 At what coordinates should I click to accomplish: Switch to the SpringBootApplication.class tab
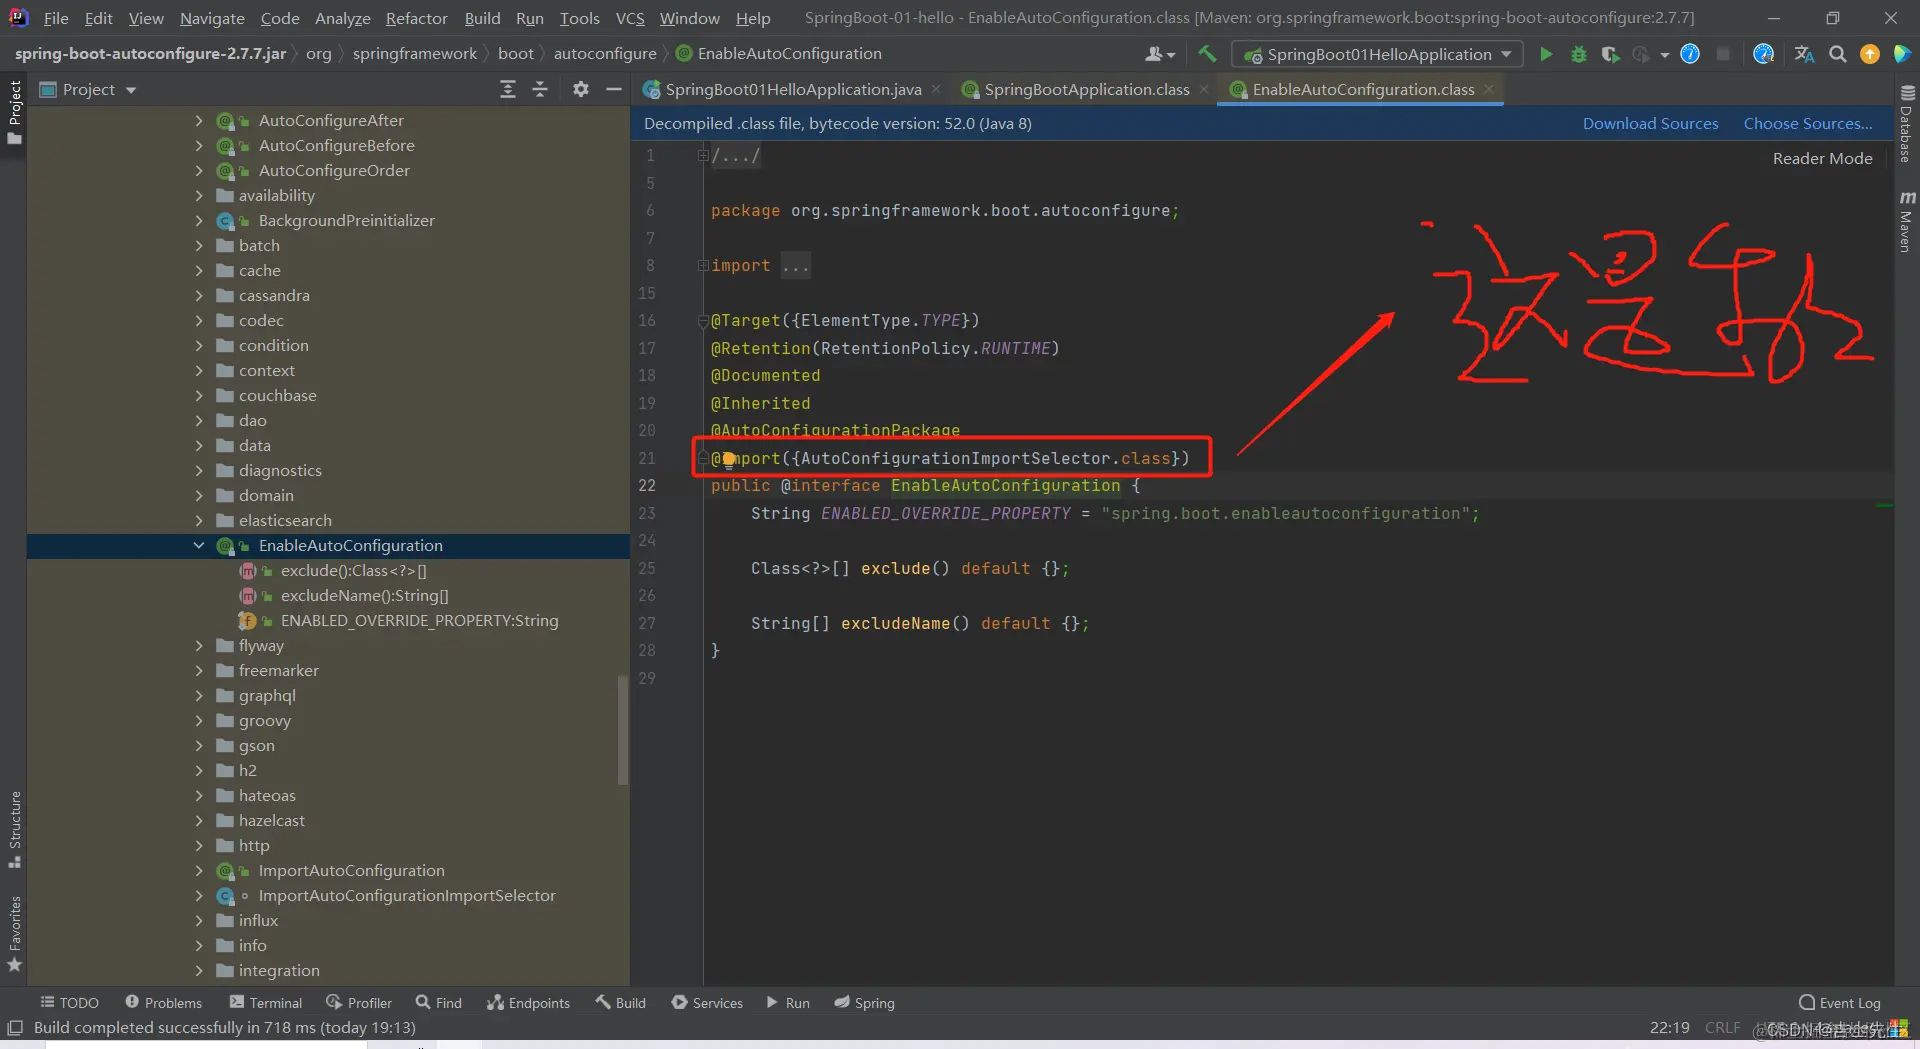pos(1086,90)
